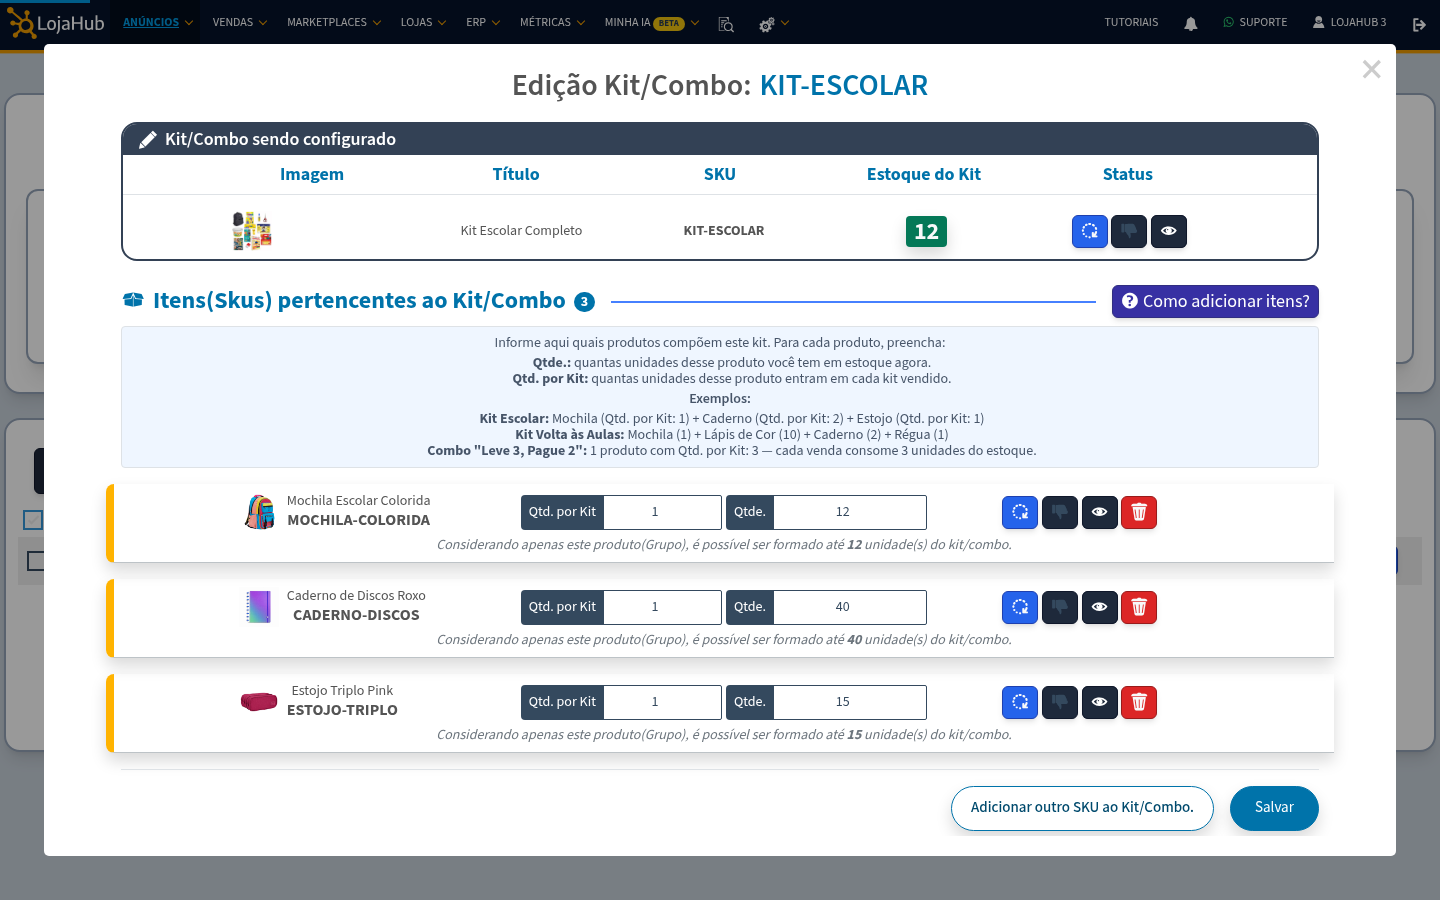
Task: Open the settings gears dropdown
Action: coord(773,23)
